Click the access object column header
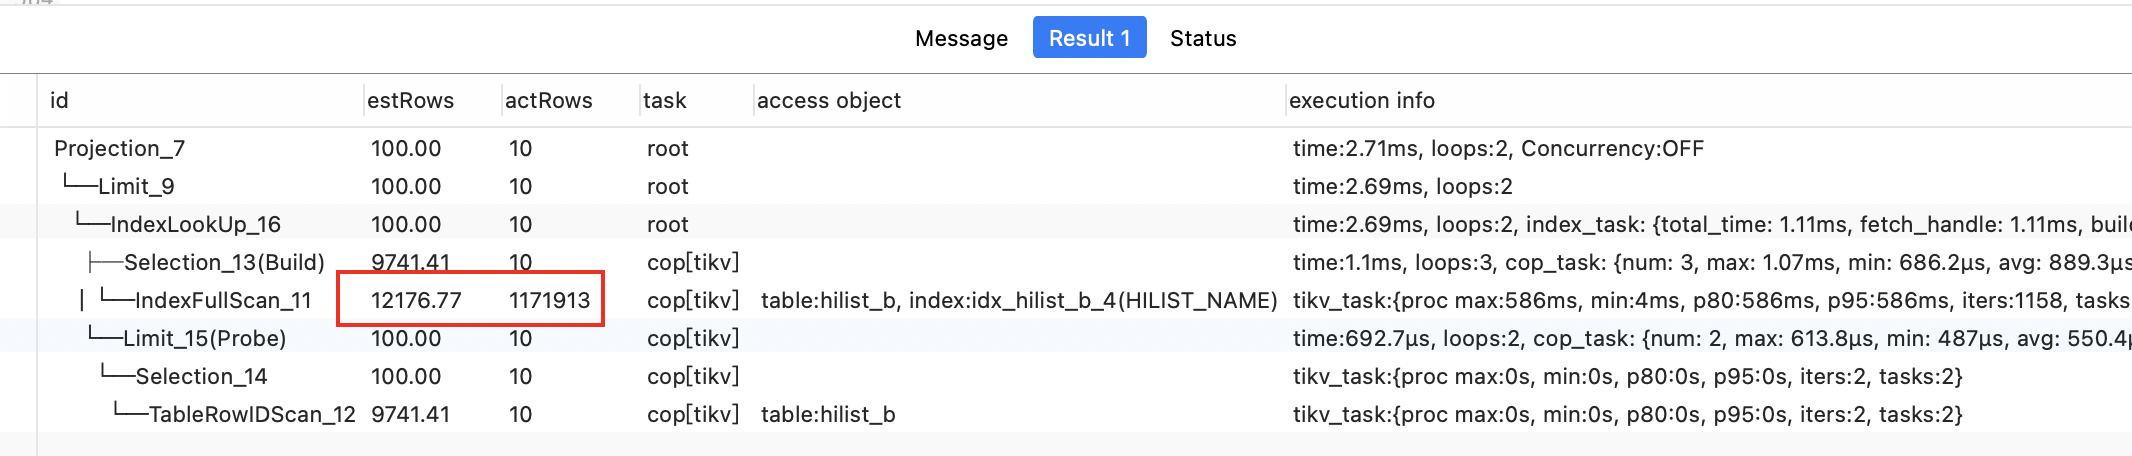Screen dimensions: 2132x456 click(829, 100)
